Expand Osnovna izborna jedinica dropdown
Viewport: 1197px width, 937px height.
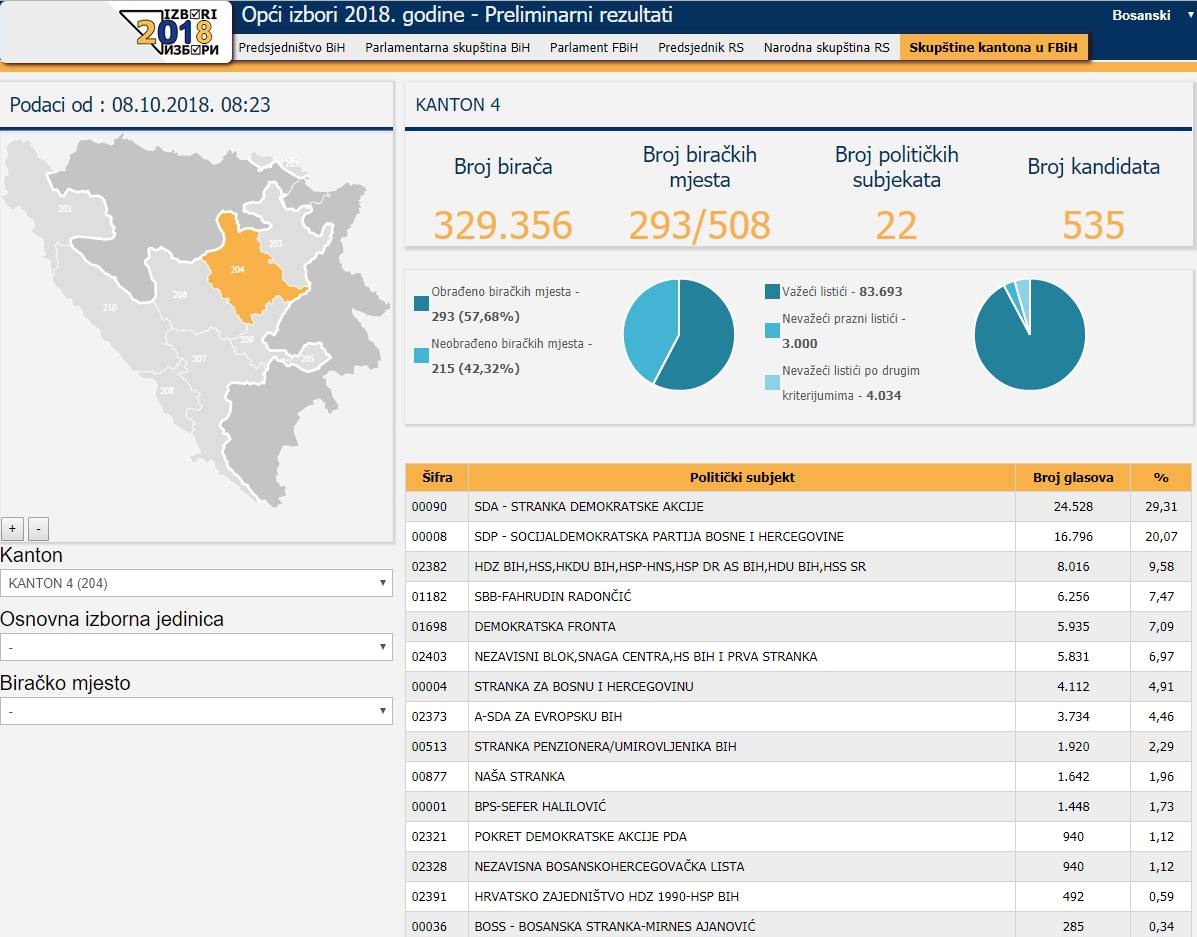point(196,647)
